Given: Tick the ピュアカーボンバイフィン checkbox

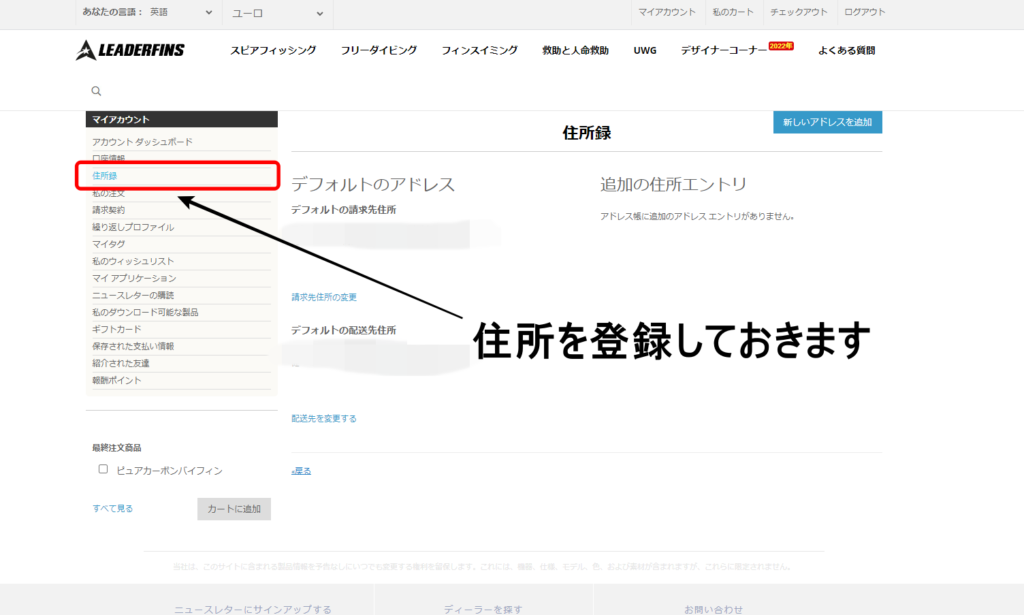Looking at the screenshot, I should [103, 469].
